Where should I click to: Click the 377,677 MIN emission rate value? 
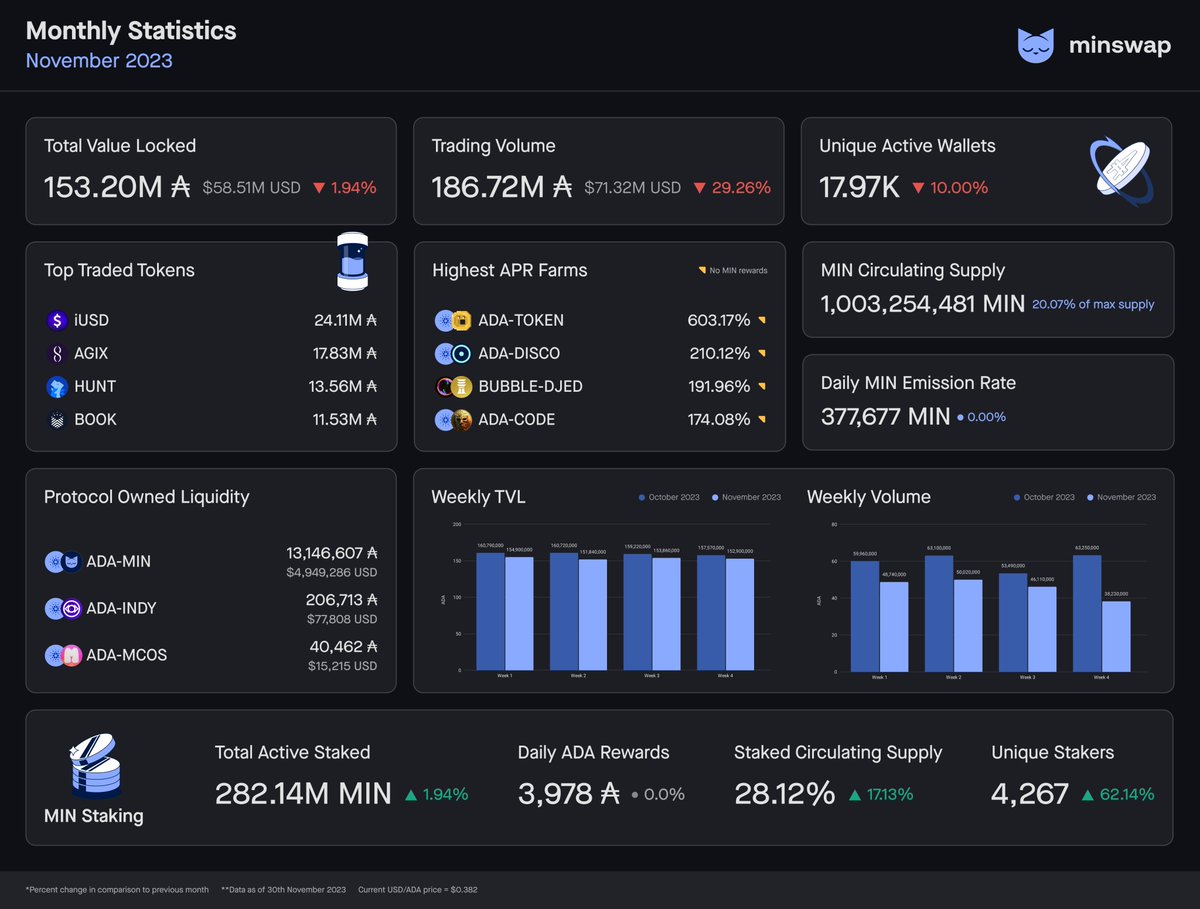tap(885, 417)
